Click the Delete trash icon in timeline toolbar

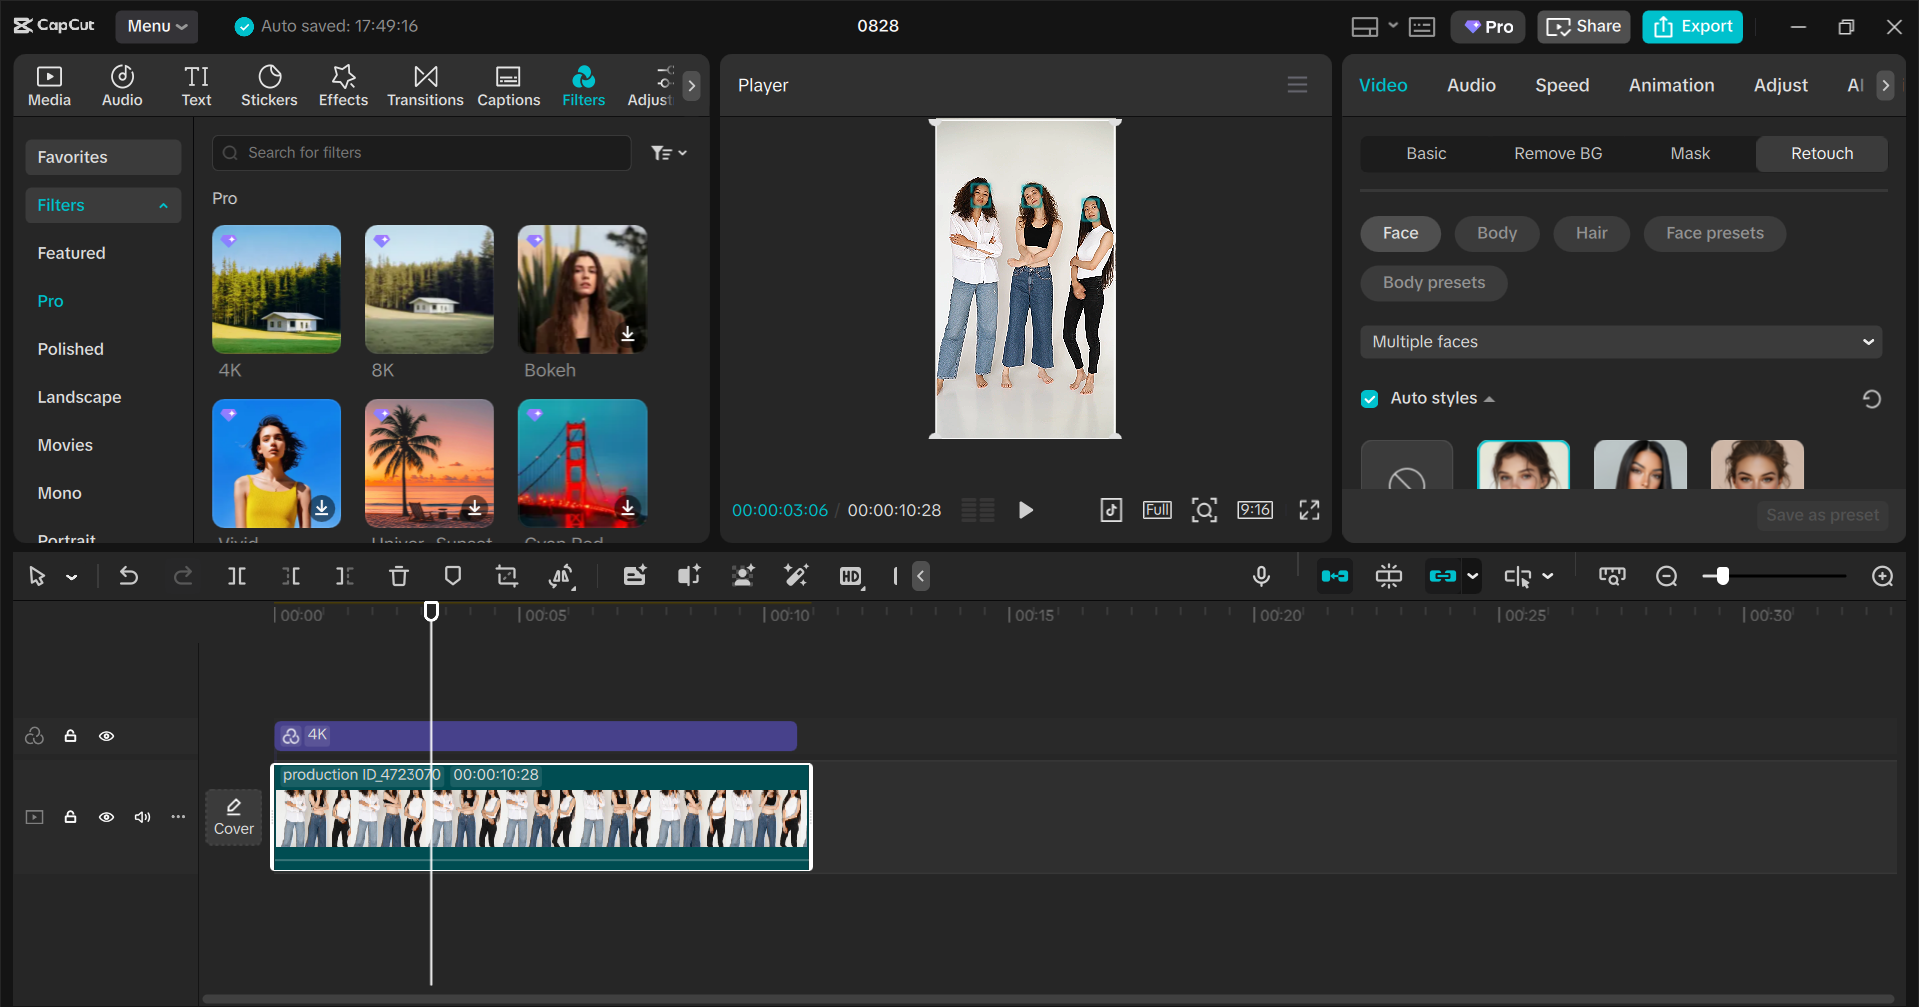point(398,576)
